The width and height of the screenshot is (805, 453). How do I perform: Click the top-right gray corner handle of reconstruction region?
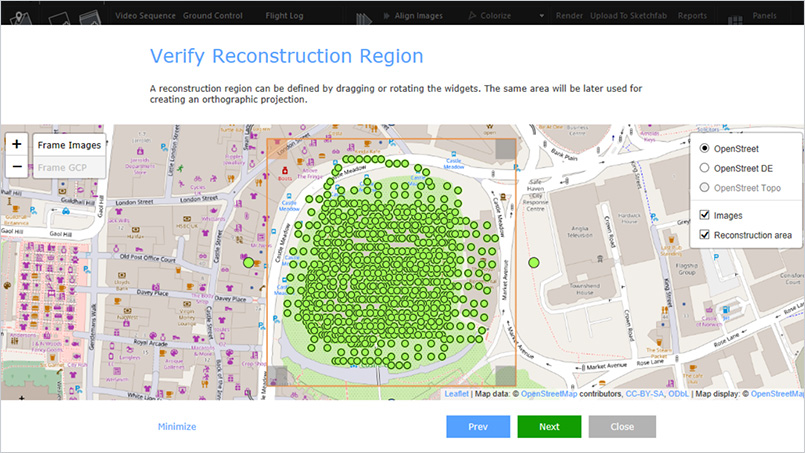[505, 149]
